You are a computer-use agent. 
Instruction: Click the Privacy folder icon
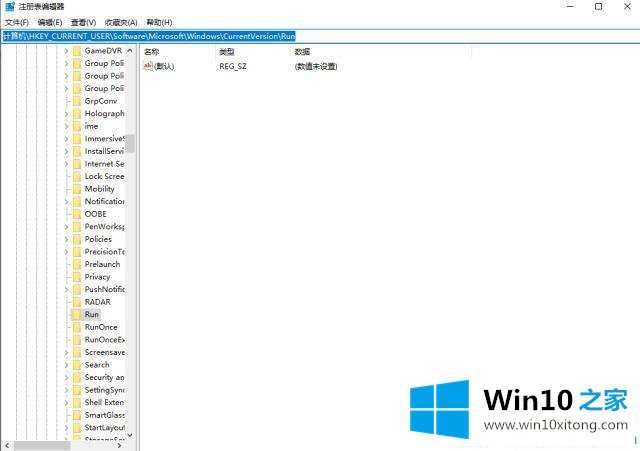click(x=77, y=277)
